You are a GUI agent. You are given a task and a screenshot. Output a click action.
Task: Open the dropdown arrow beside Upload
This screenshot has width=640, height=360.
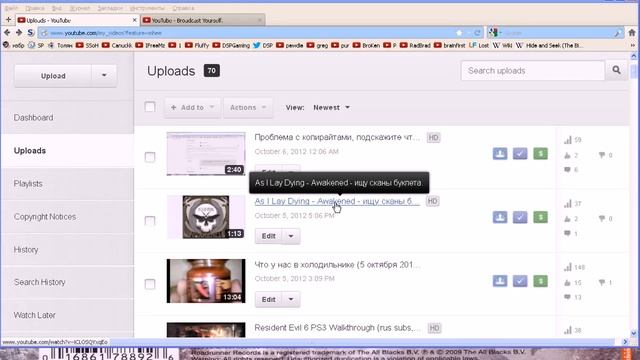[x=104, y=76]
